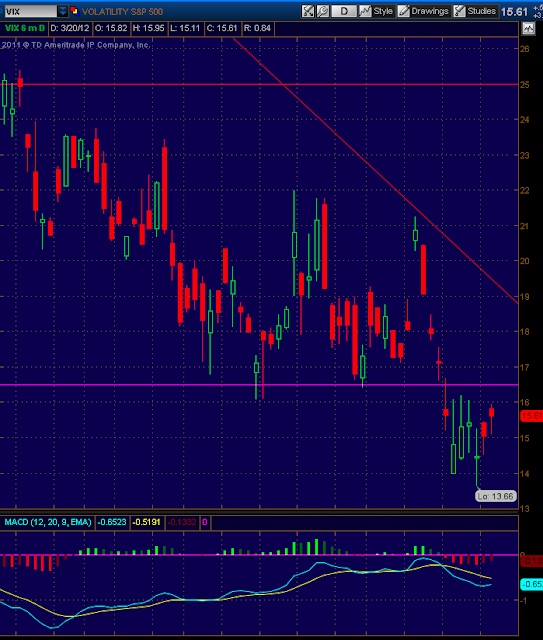This screenshot has width=543, height=640.
Task: Click the MACD zero value box
Action: point(205,522)
